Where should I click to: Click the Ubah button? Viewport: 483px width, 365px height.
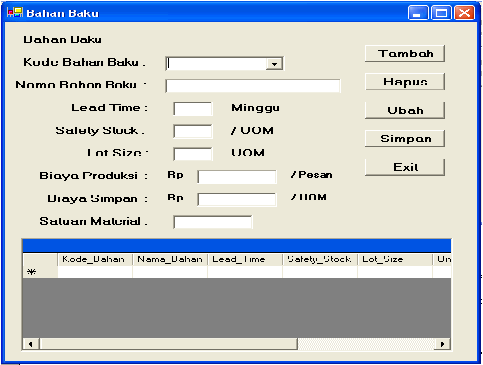point(405,110)
